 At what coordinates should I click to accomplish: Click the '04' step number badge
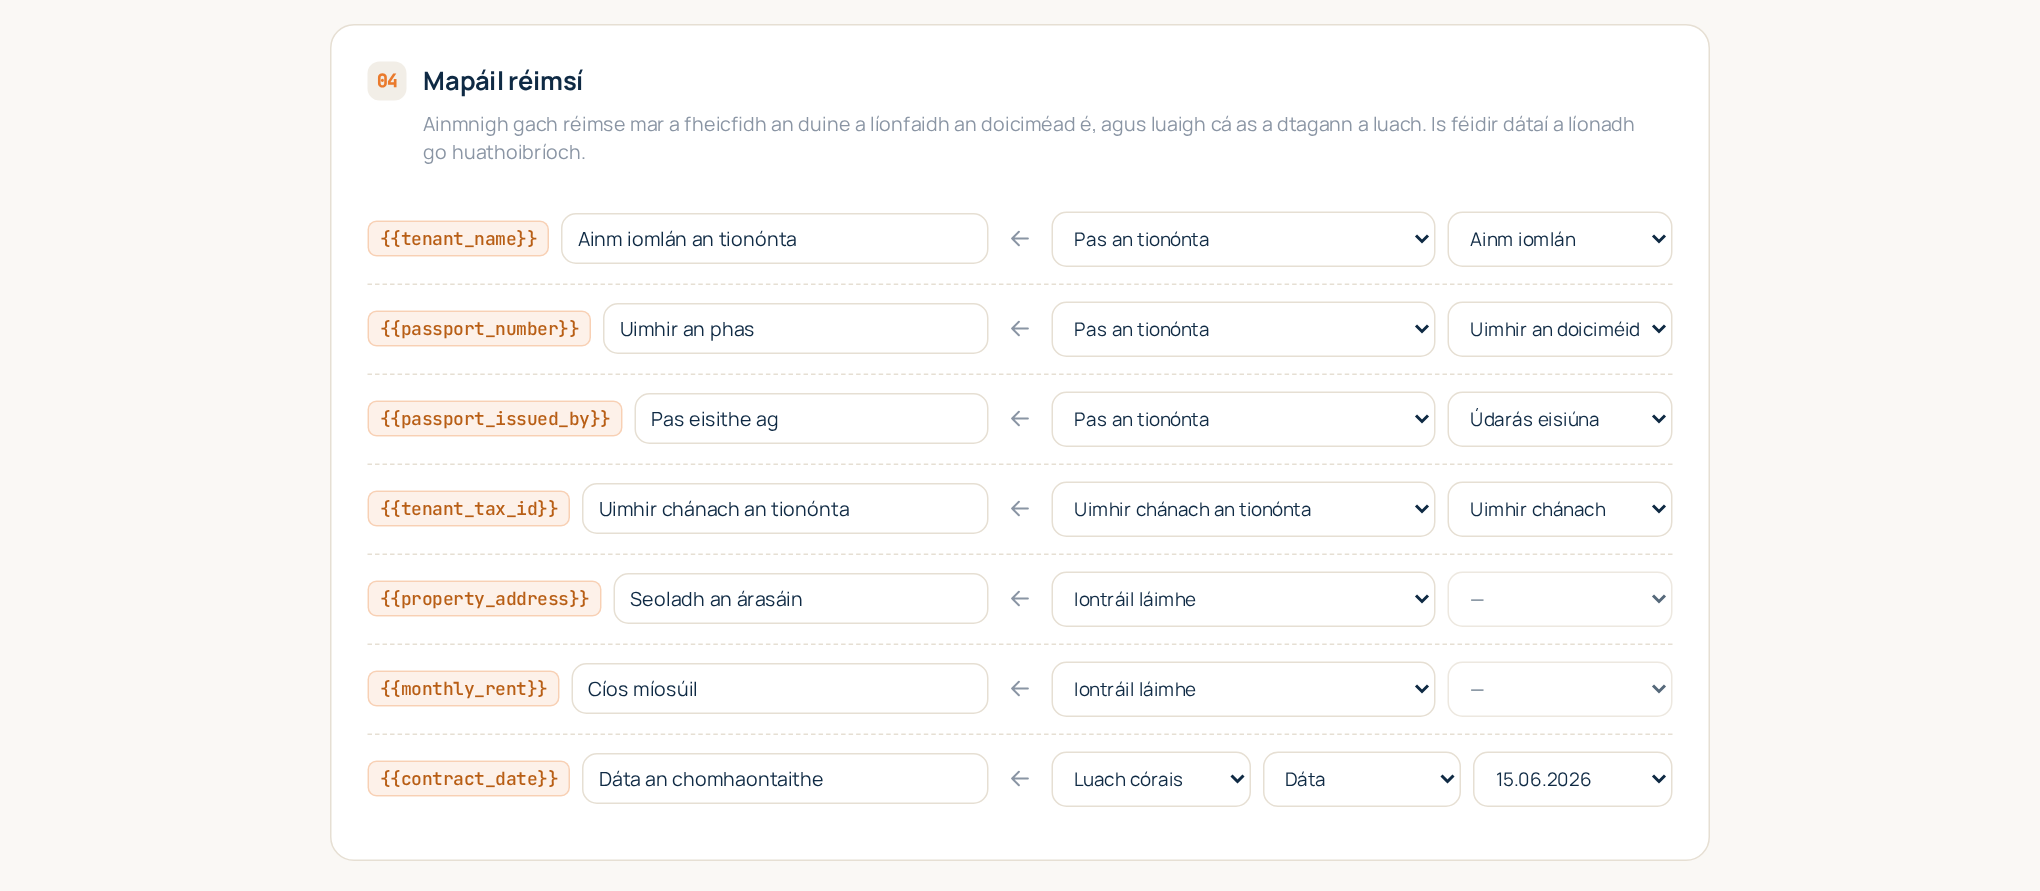point(387,81)
